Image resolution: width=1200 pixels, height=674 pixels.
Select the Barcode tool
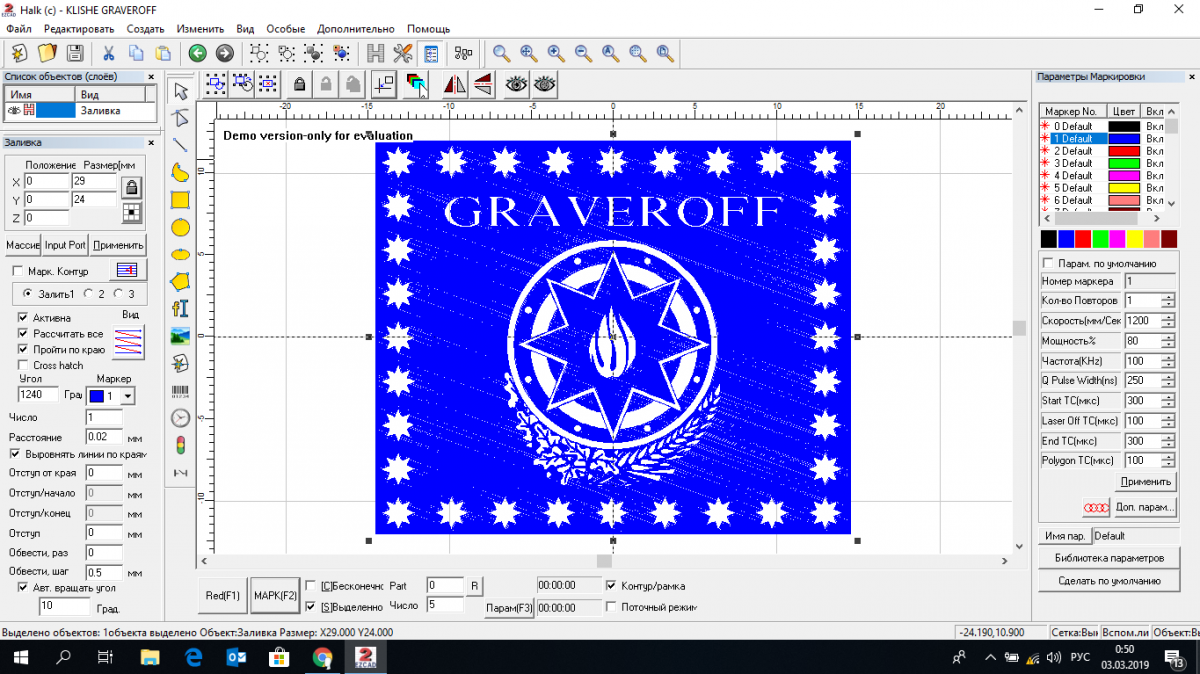click(181, 391)
